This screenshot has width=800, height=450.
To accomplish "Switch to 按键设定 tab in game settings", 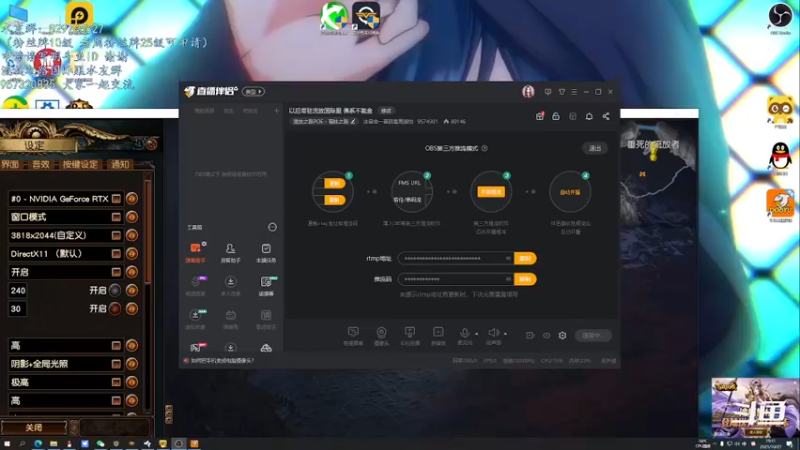I will click(x=80, y=164).
